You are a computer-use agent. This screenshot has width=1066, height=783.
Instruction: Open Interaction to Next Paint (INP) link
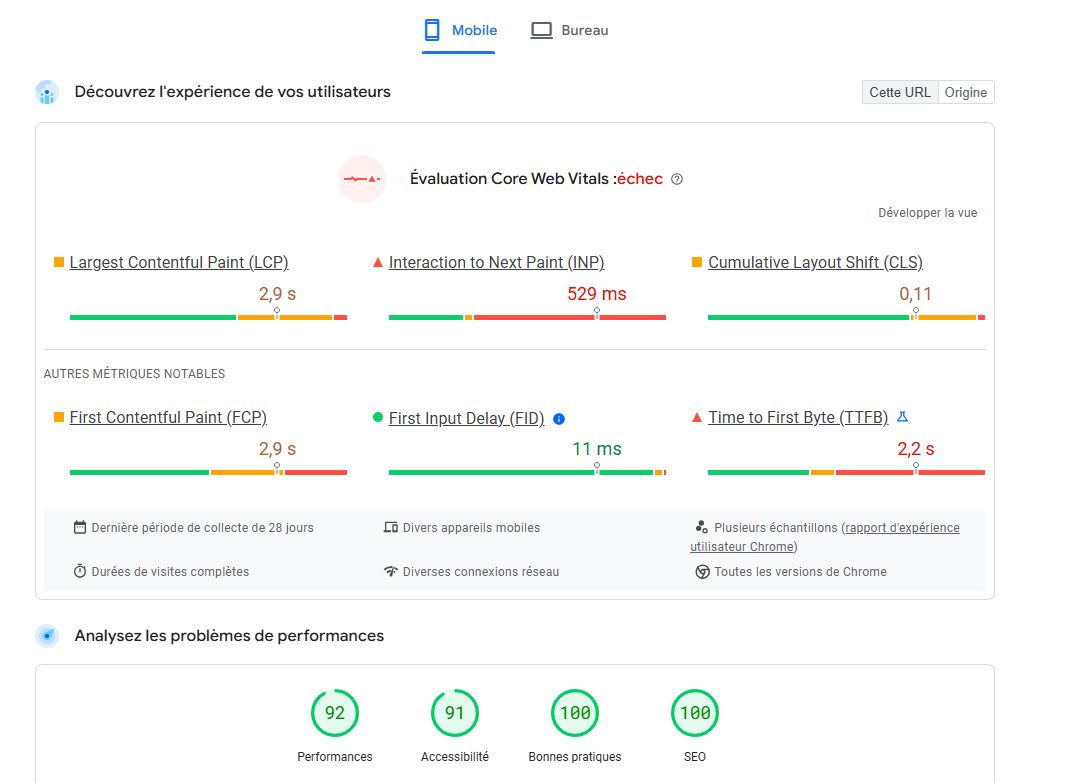[496, 262]
